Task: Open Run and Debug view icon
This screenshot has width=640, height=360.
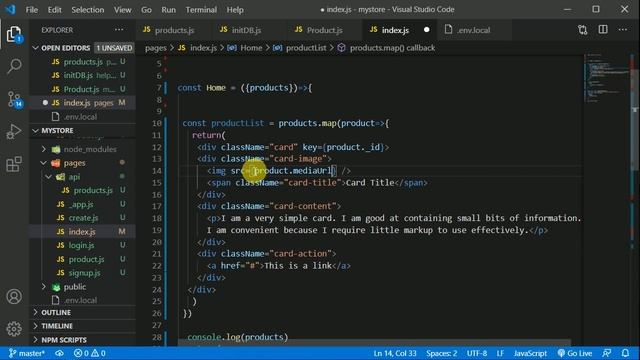Action: 14,131
